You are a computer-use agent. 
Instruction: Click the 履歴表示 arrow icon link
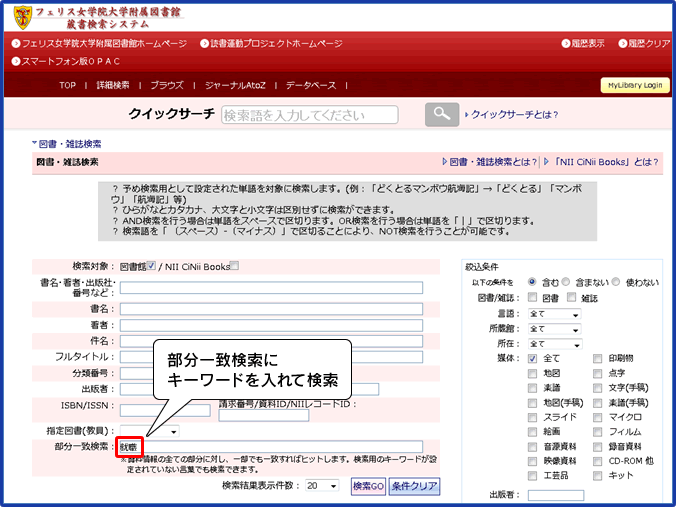point(563,44)
